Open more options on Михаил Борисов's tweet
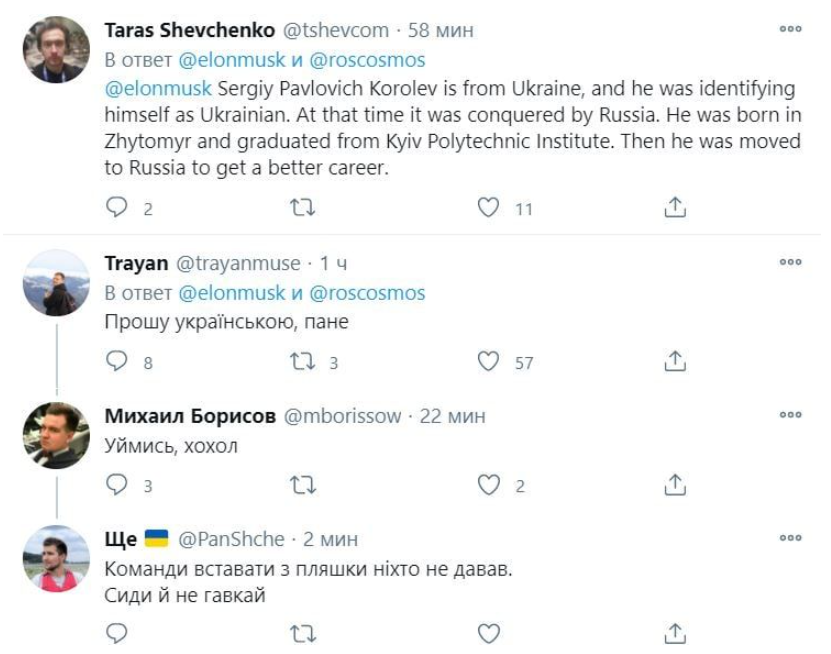This screenshot has height=654, width=831. [x=790, y=415]
